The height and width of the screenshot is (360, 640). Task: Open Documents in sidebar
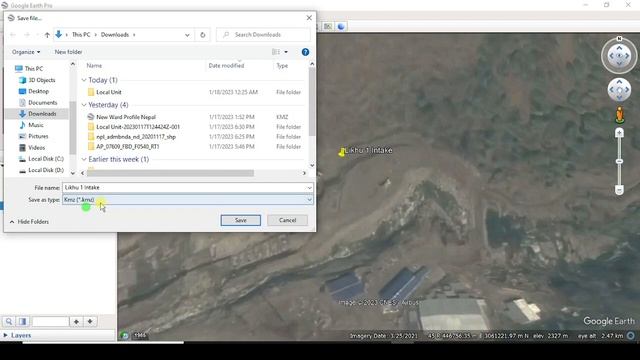coord(38,102)
